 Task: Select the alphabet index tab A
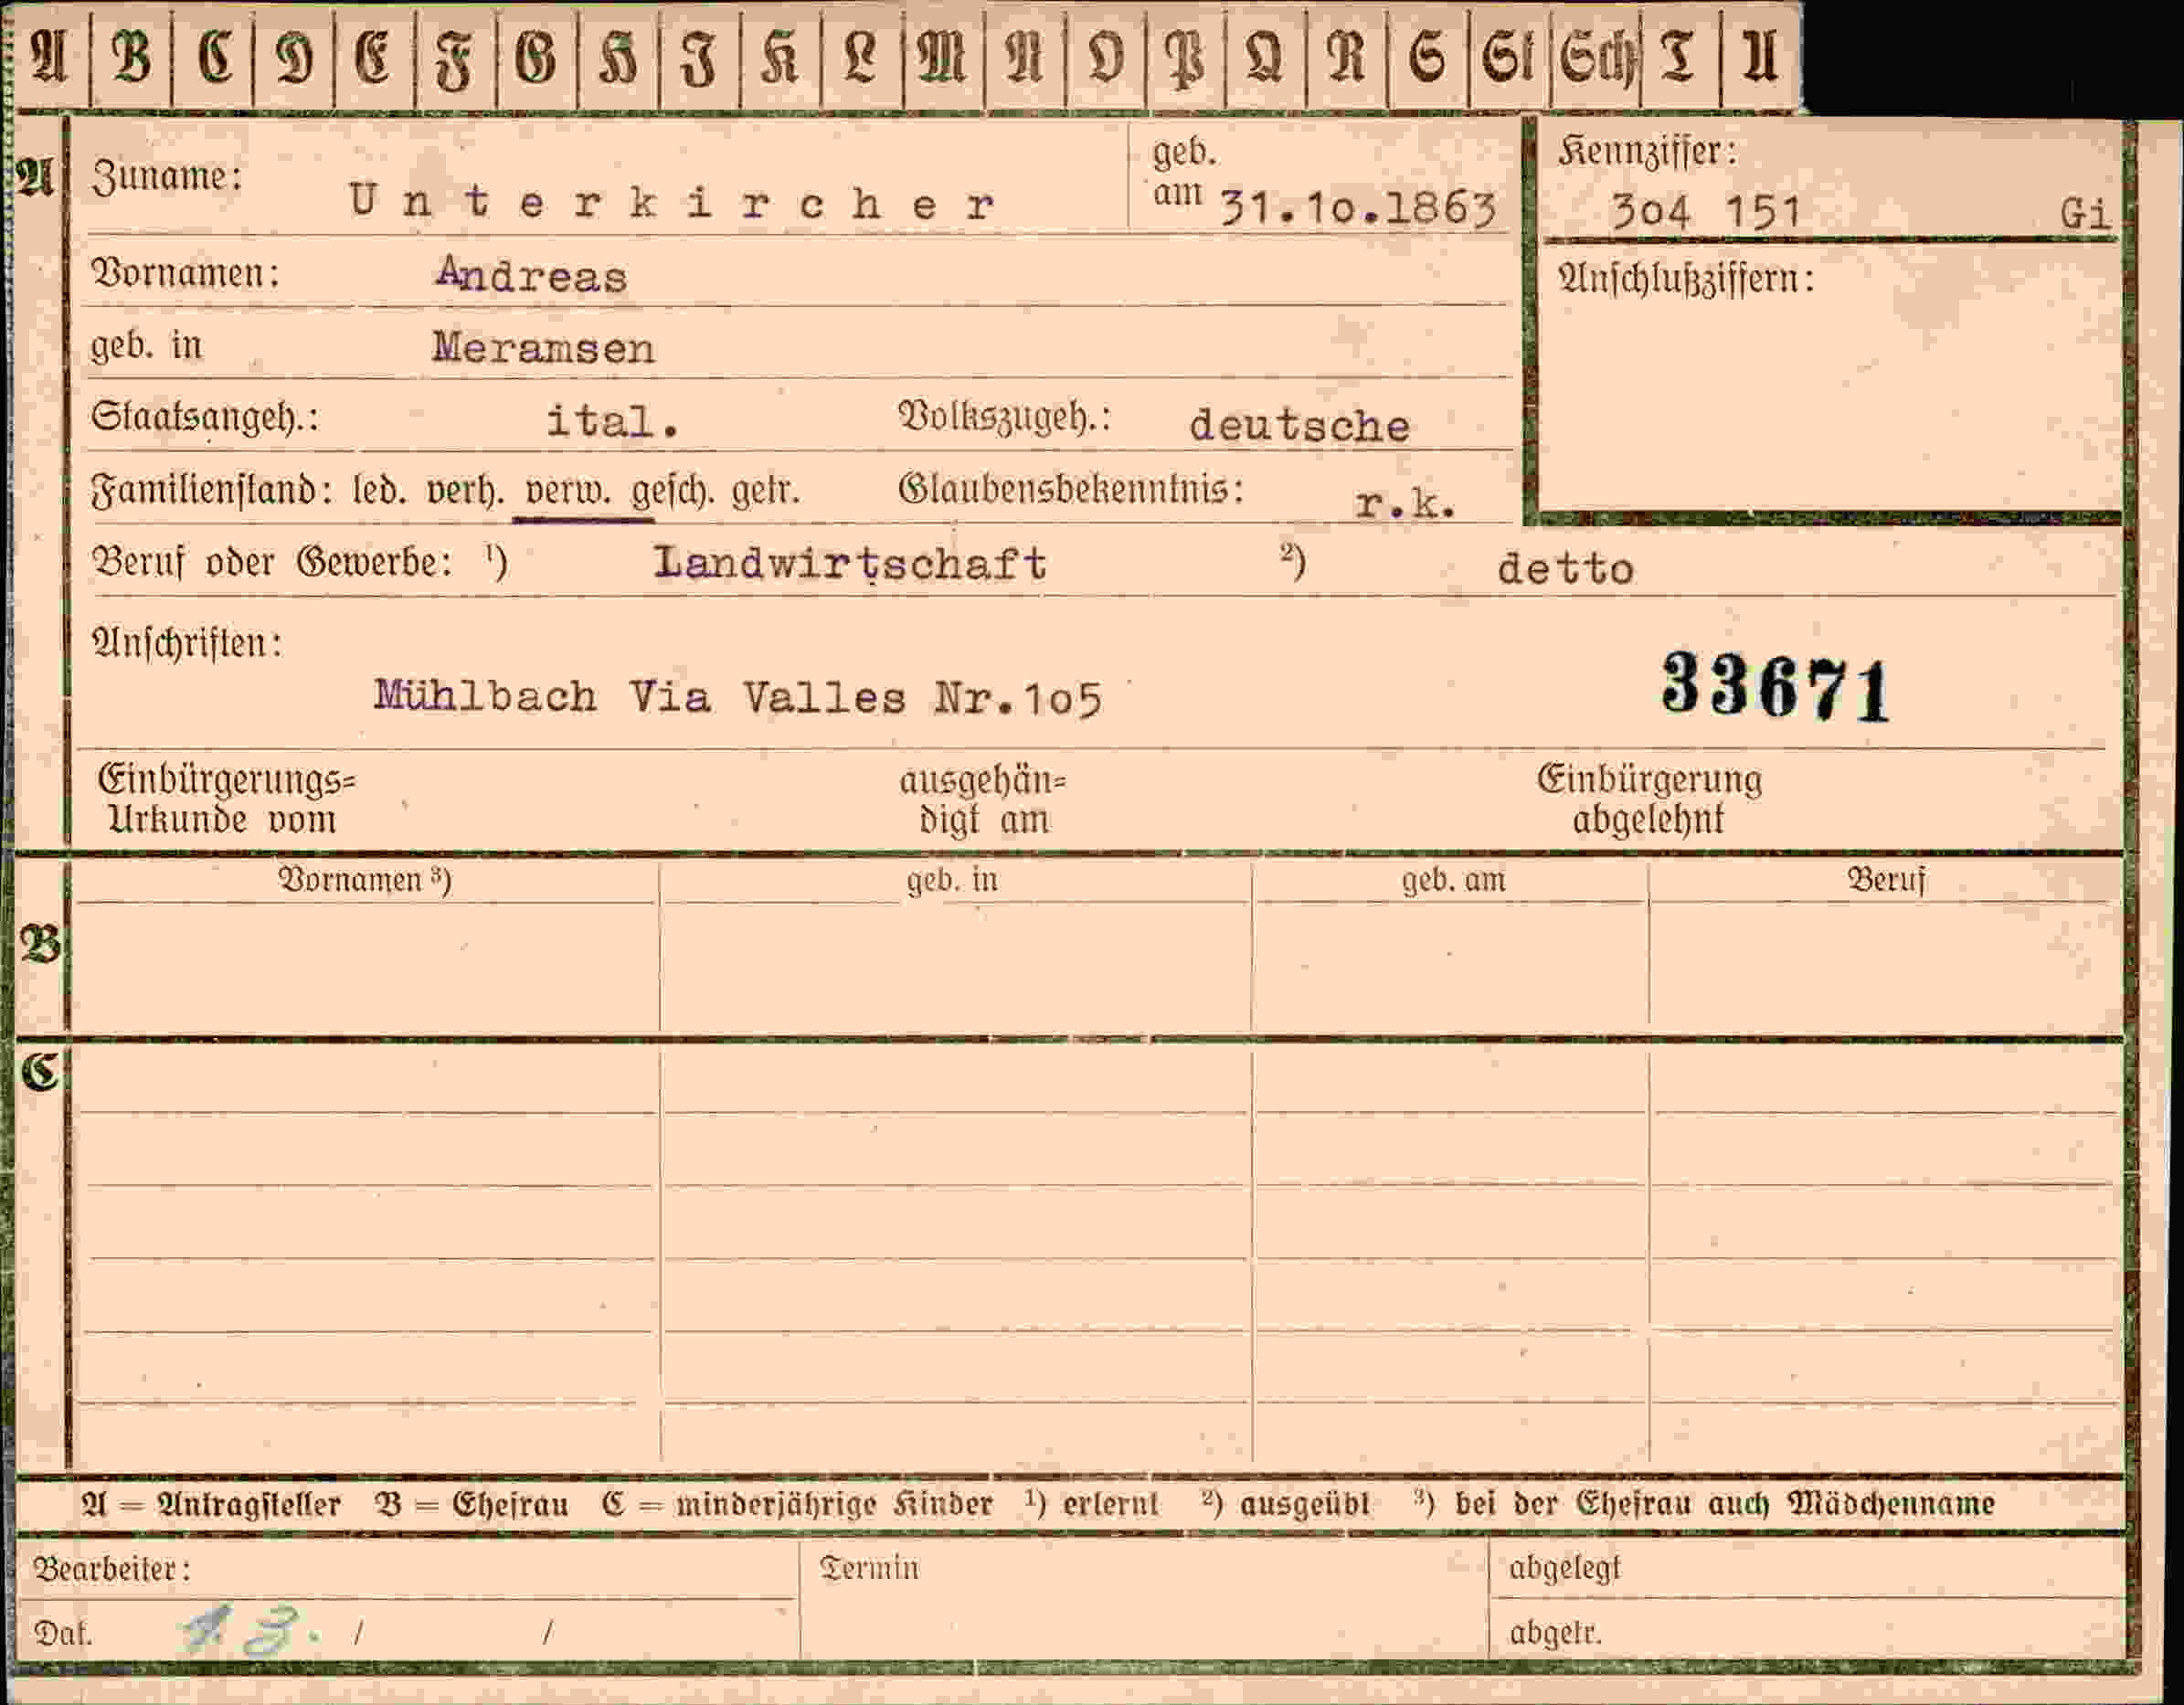(x=50, y=58)
